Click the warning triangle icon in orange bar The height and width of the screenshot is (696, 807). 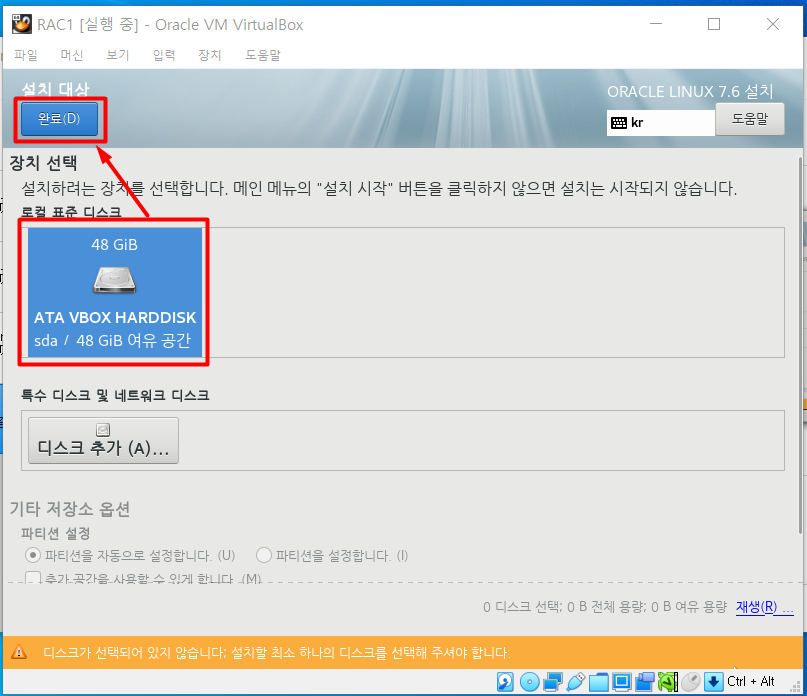[x=19, y=652]
